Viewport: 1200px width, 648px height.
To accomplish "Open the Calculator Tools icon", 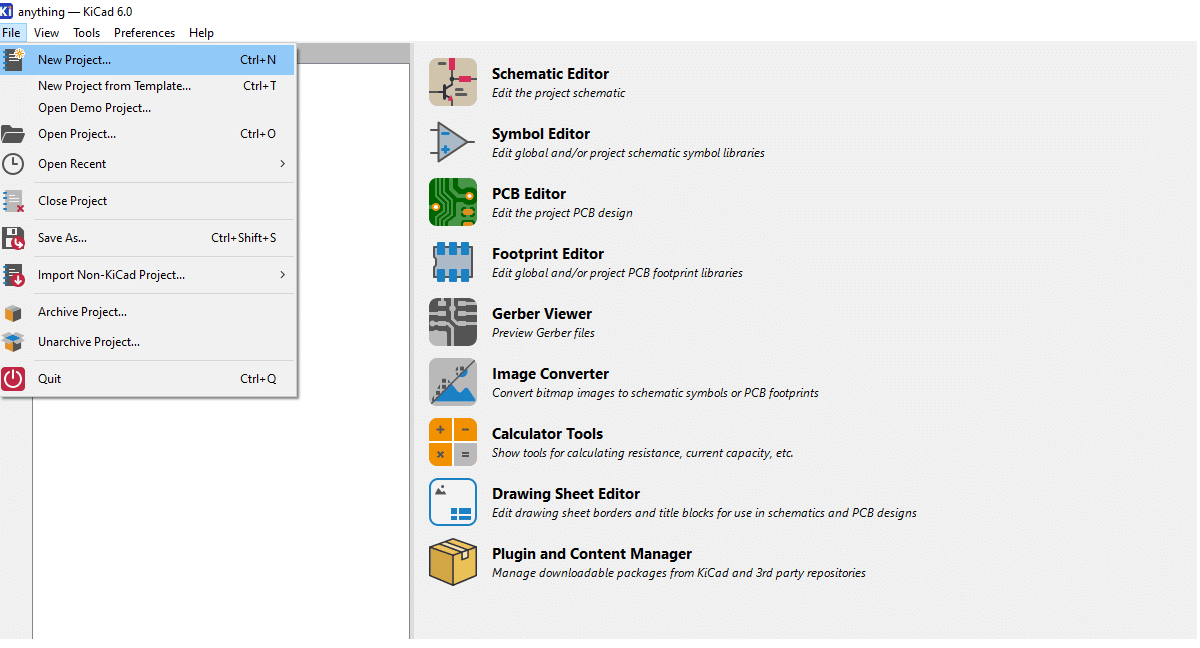I will click(x=453, y=442).
